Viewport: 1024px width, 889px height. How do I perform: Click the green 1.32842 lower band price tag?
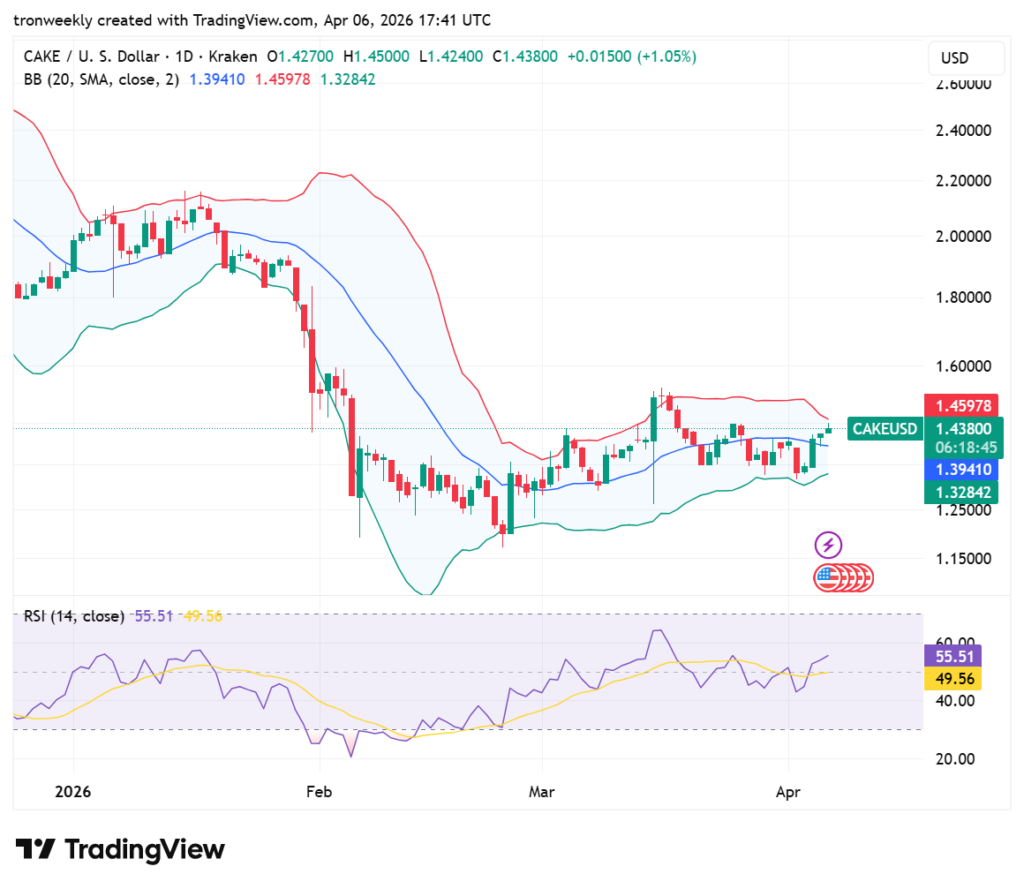point(963,491)
